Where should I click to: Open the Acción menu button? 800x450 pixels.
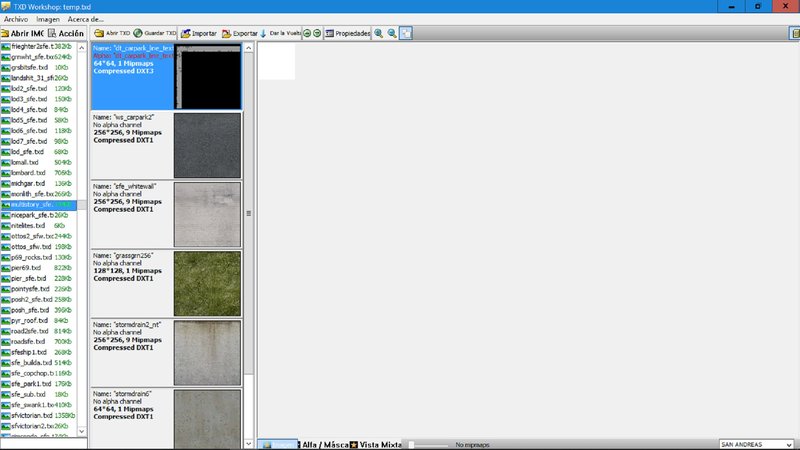click(x=66, y=33)
